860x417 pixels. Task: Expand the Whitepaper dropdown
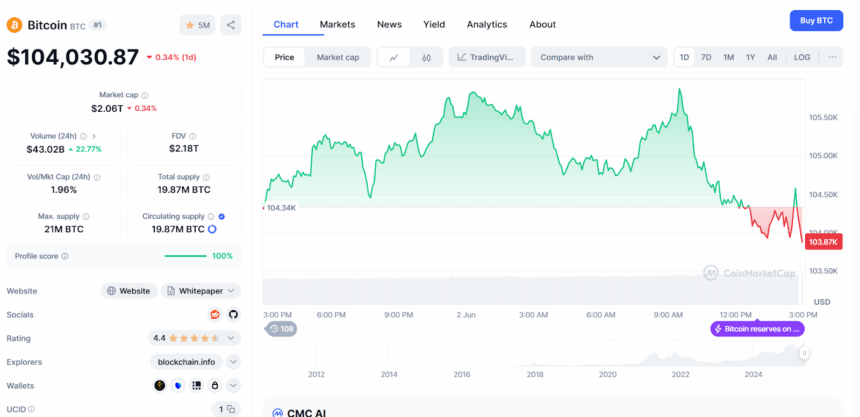pos(200,291)
